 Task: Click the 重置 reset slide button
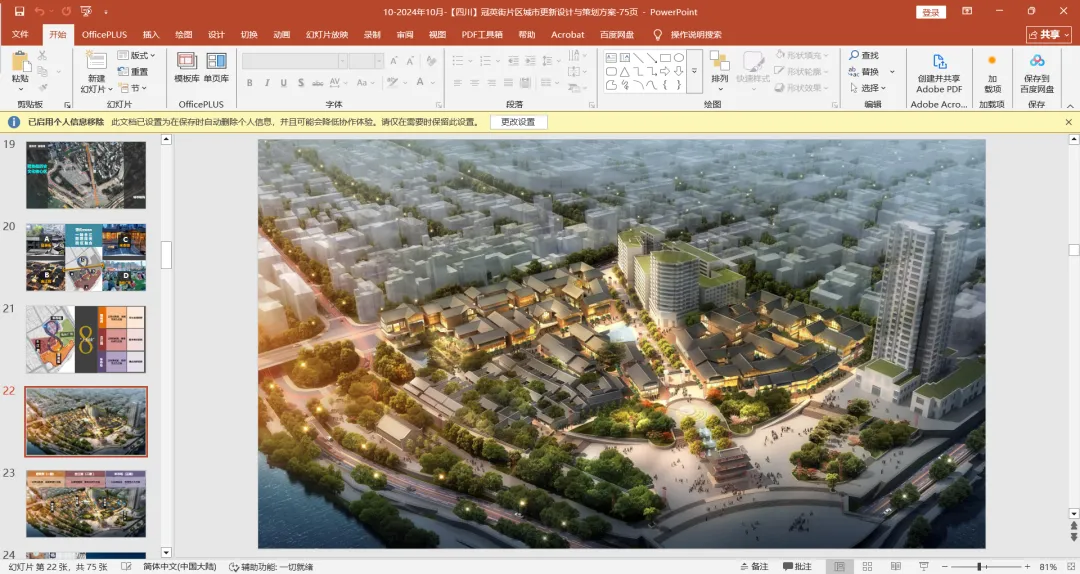pyautogui.click(x=134, y=71)
